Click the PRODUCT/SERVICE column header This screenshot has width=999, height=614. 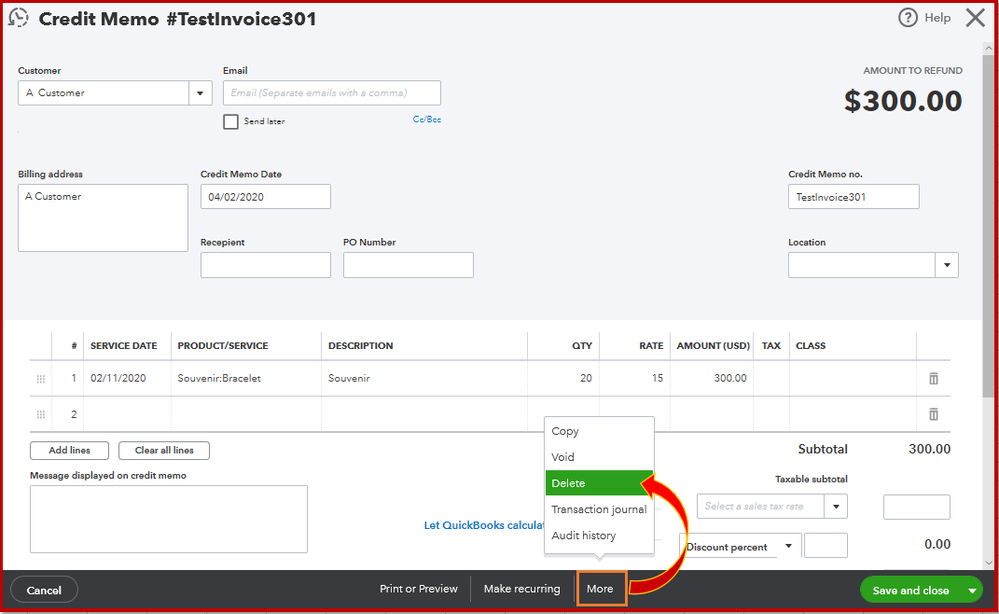223,346
